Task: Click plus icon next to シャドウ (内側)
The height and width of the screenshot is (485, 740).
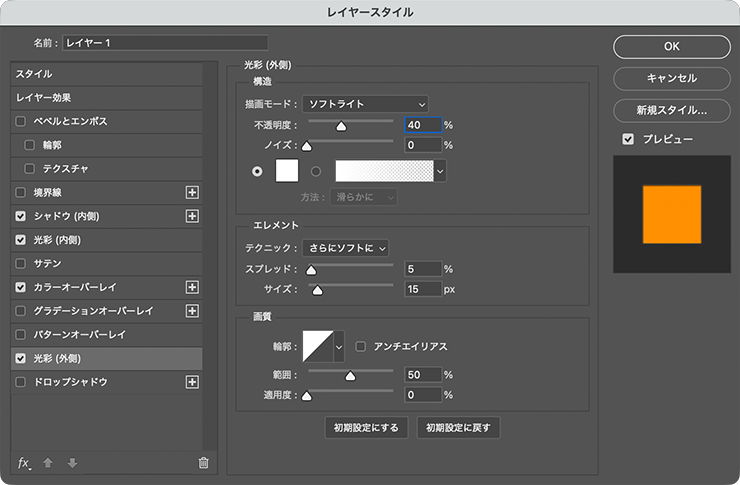Action: [193, 216]
